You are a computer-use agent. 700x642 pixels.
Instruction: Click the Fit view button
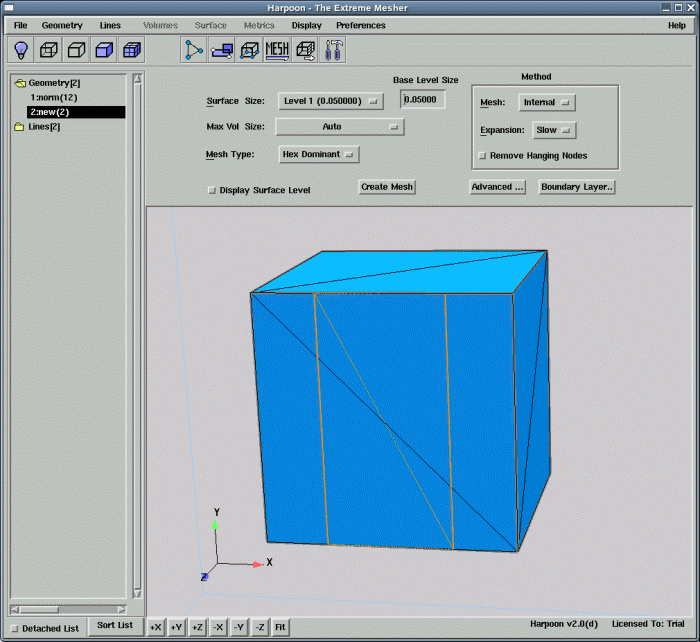(280, 627)
